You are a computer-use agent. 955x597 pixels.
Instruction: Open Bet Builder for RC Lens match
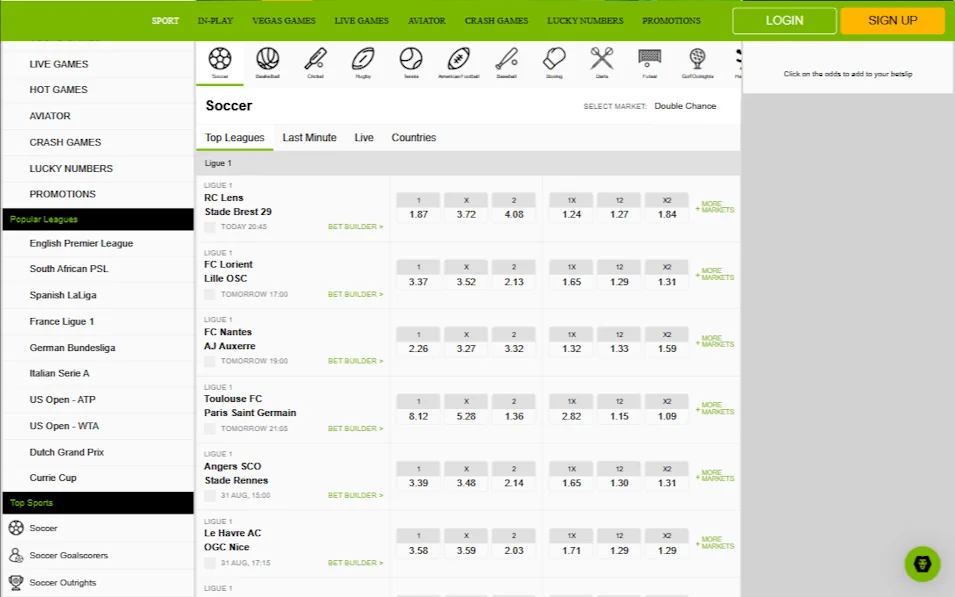point(355,227)
